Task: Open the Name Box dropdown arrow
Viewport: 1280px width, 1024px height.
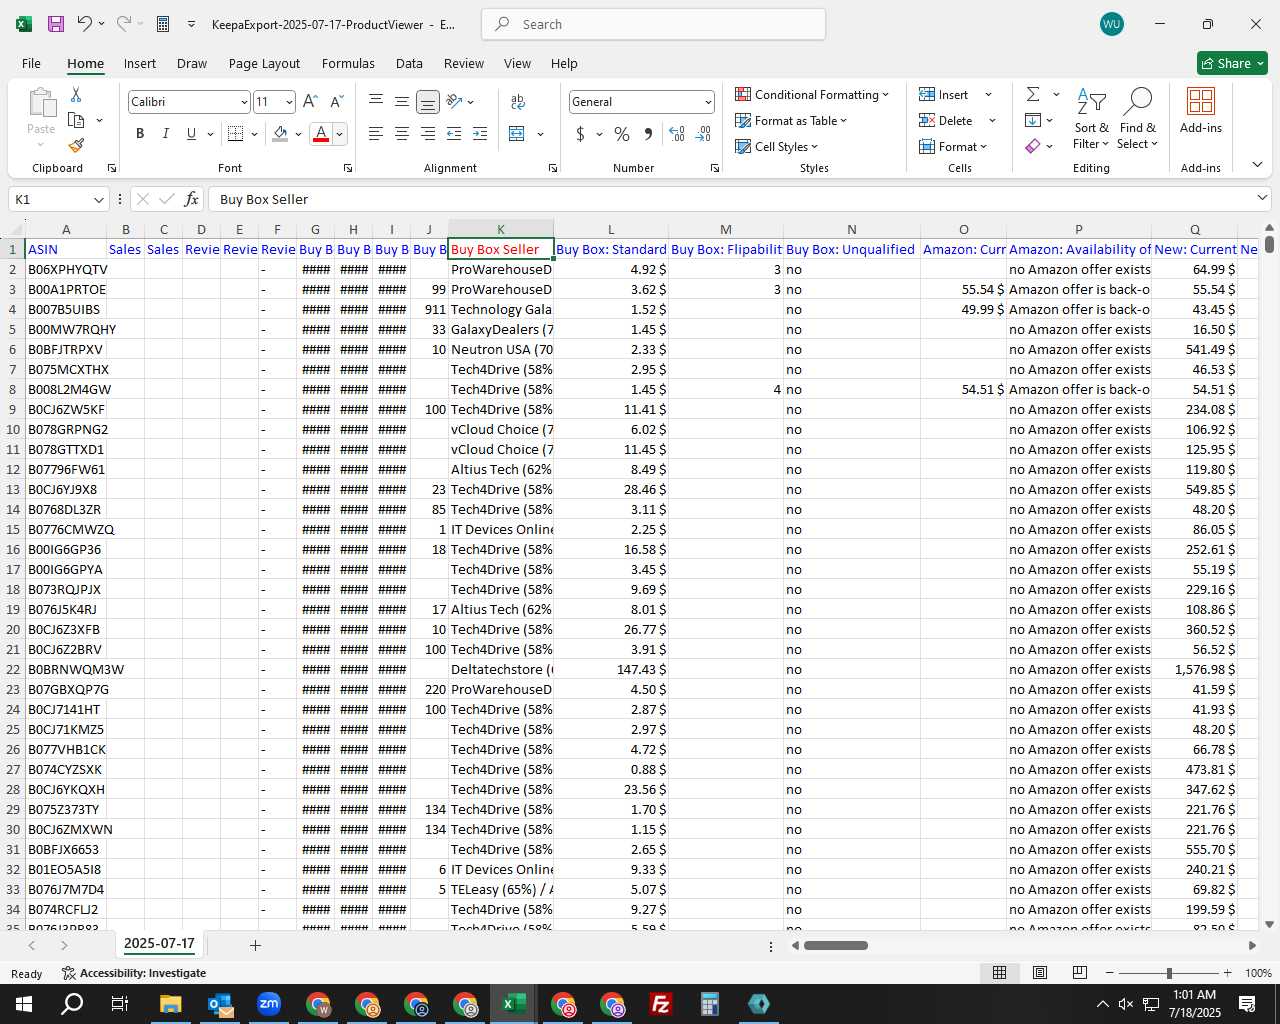Action: (98, 199)
